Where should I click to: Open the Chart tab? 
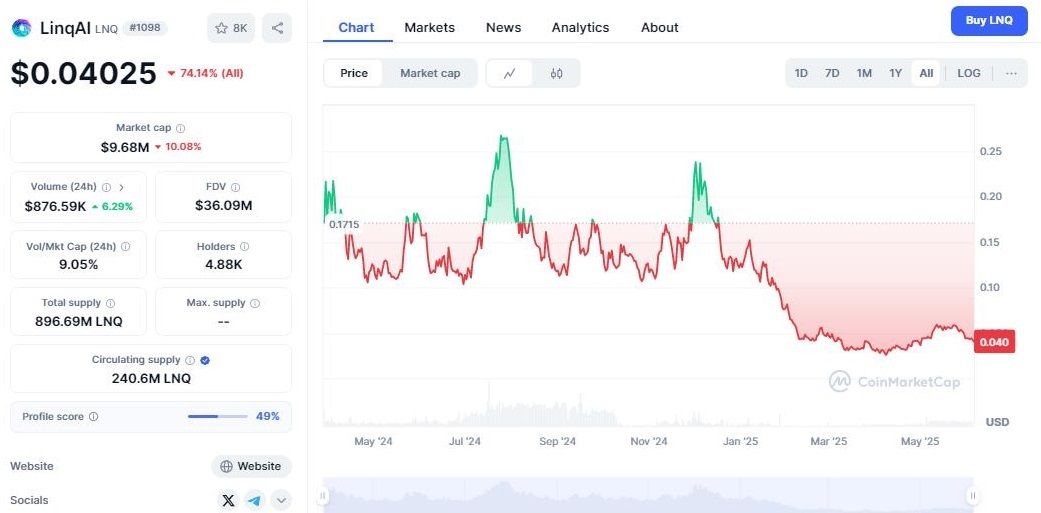coord(357,28)
